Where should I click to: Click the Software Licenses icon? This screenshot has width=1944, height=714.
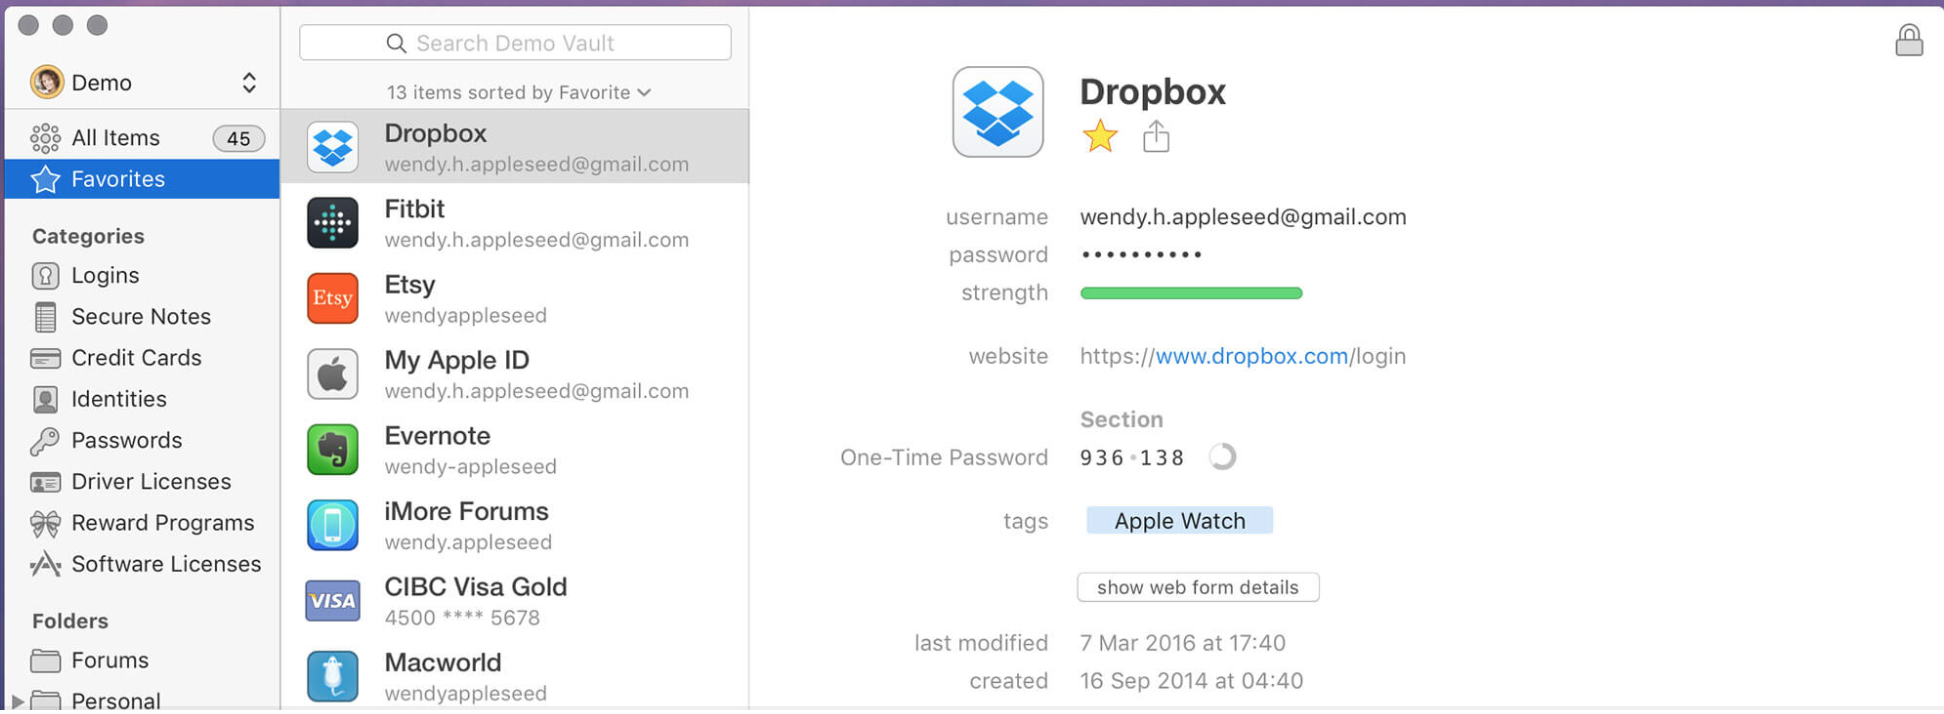pyautogui.click(x=45, y=564)
